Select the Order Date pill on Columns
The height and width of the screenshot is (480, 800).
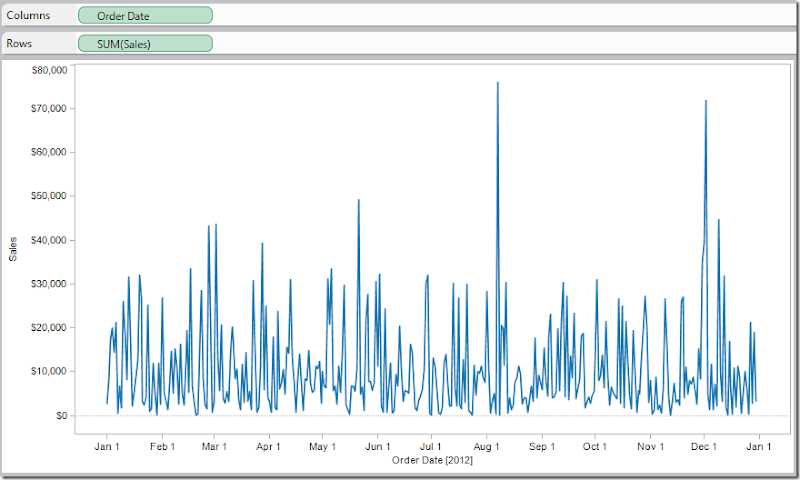pos(145,15)
